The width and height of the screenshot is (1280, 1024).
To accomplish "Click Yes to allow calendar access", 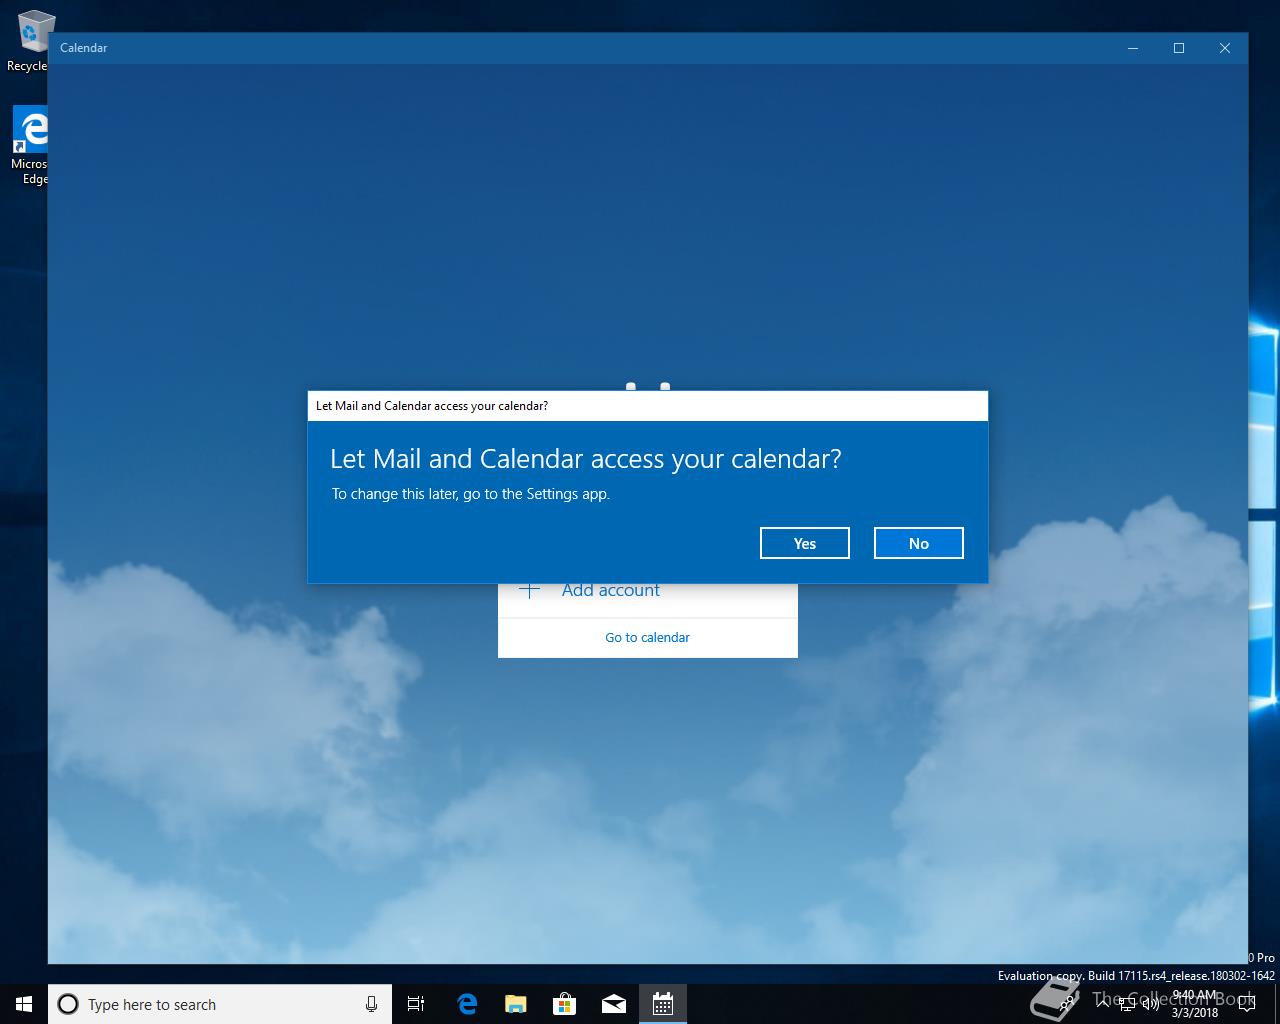I will point(805,543).
